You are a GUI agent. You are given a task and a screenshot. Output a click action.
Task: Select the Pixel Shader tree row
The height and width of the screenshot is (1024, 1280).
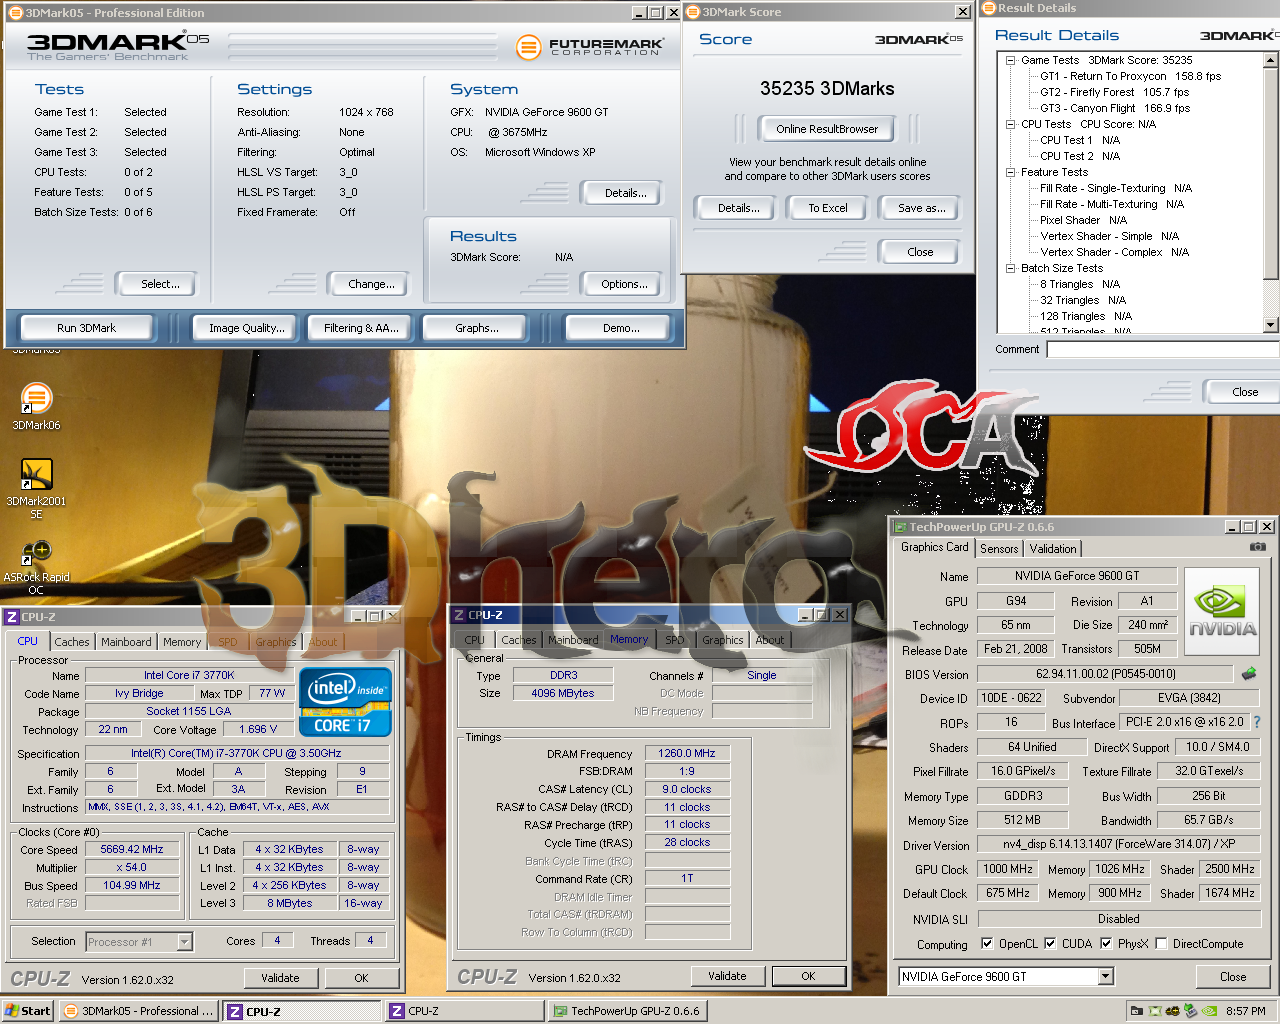tap(1083, 220)
